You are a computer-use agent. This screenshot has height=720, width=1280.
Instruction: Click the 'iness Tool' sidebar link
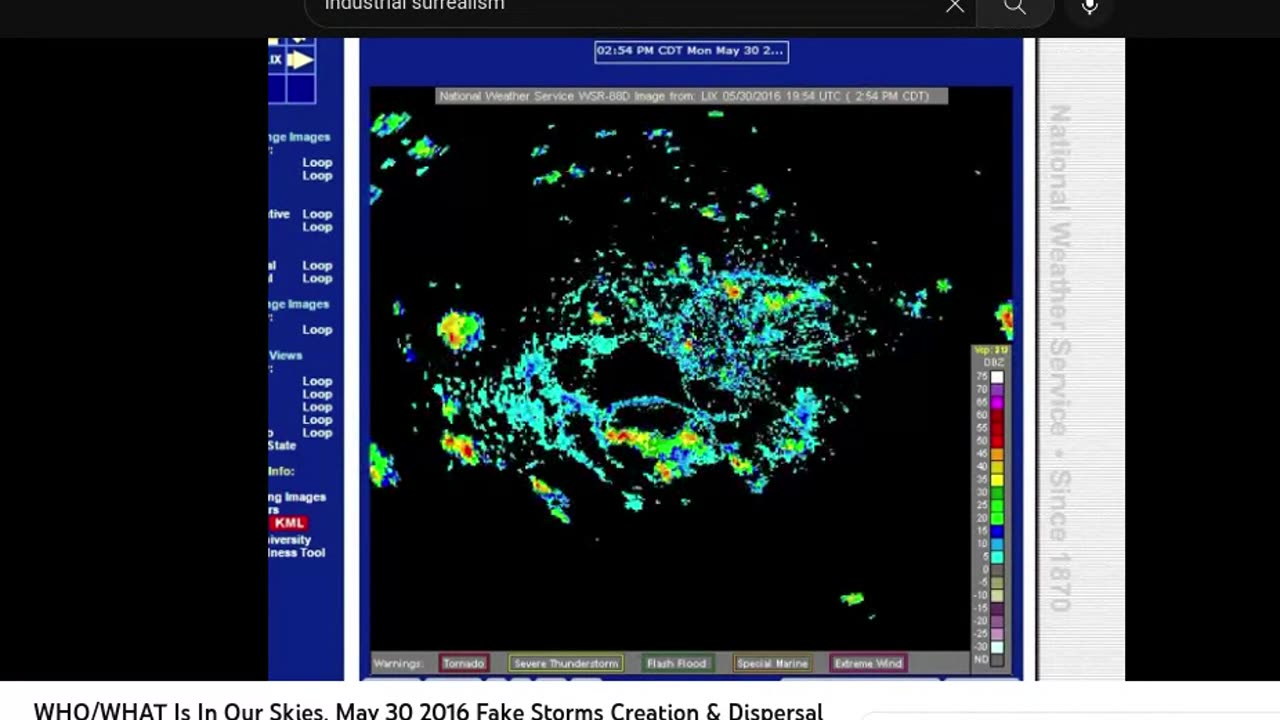(297, 553)
